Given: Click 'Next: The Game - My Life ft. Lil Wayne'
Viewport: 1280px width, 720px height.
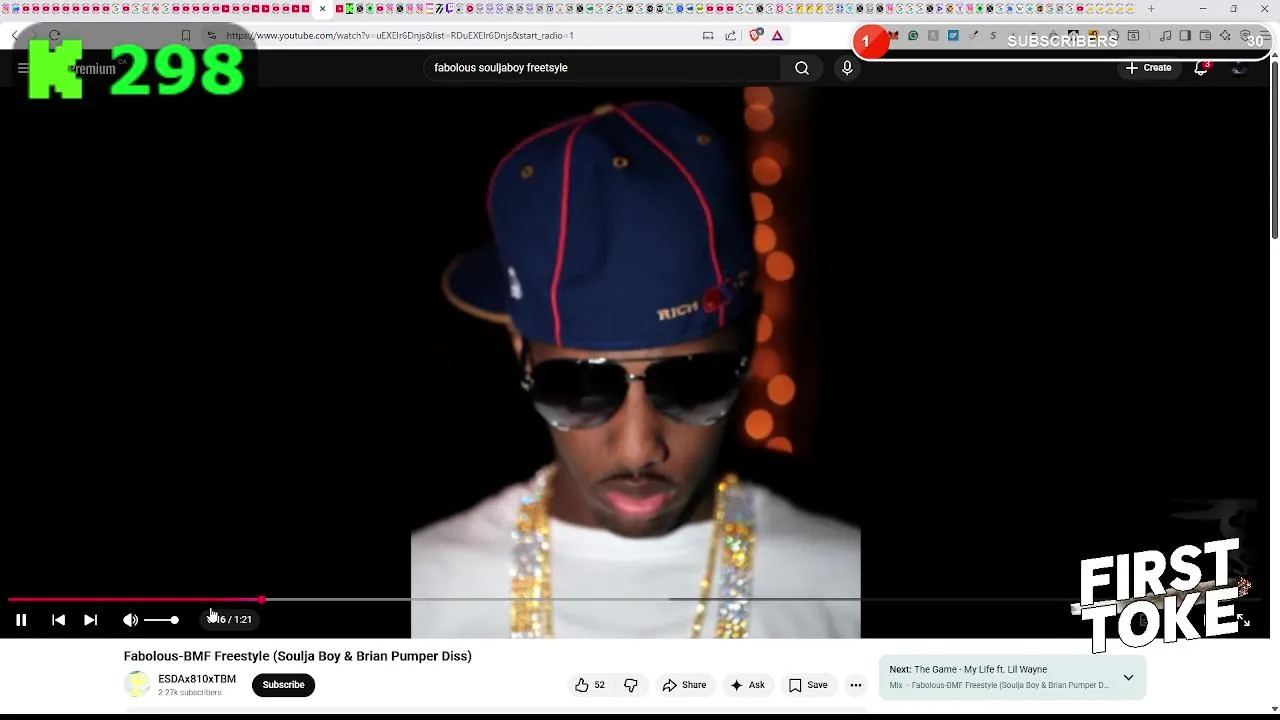Looking at the screenshot, I should pyautogui.click(x=968, y=670).
